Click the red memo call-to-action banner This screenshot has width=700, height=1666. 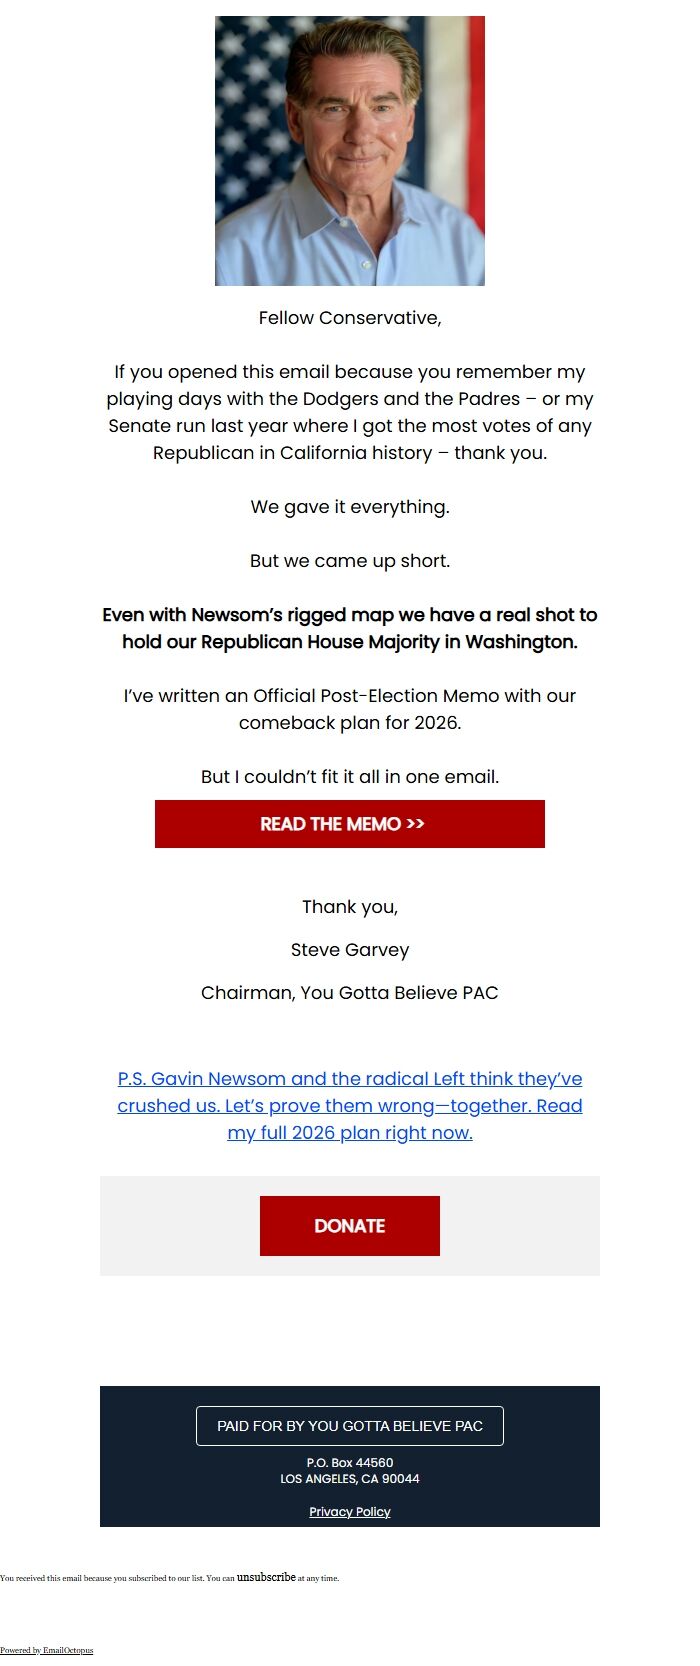(349, 824)
